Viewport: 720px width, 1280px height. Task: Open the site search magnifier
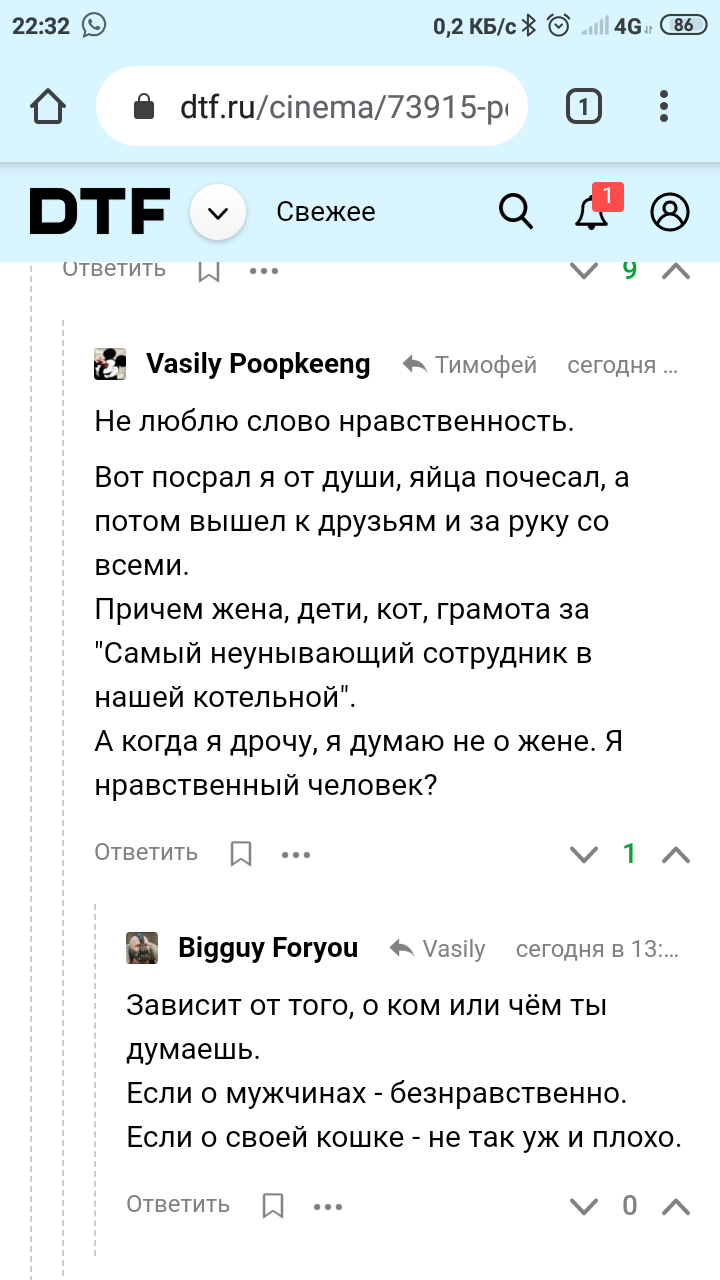coord(516,212)
